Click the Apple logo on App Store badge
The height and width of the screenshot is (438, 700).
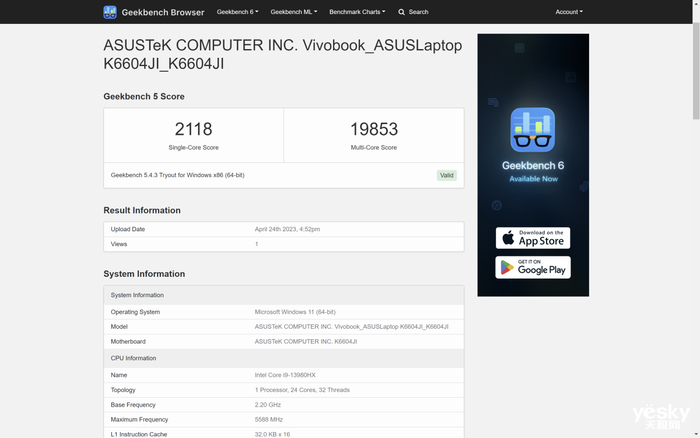coord(508,238)
